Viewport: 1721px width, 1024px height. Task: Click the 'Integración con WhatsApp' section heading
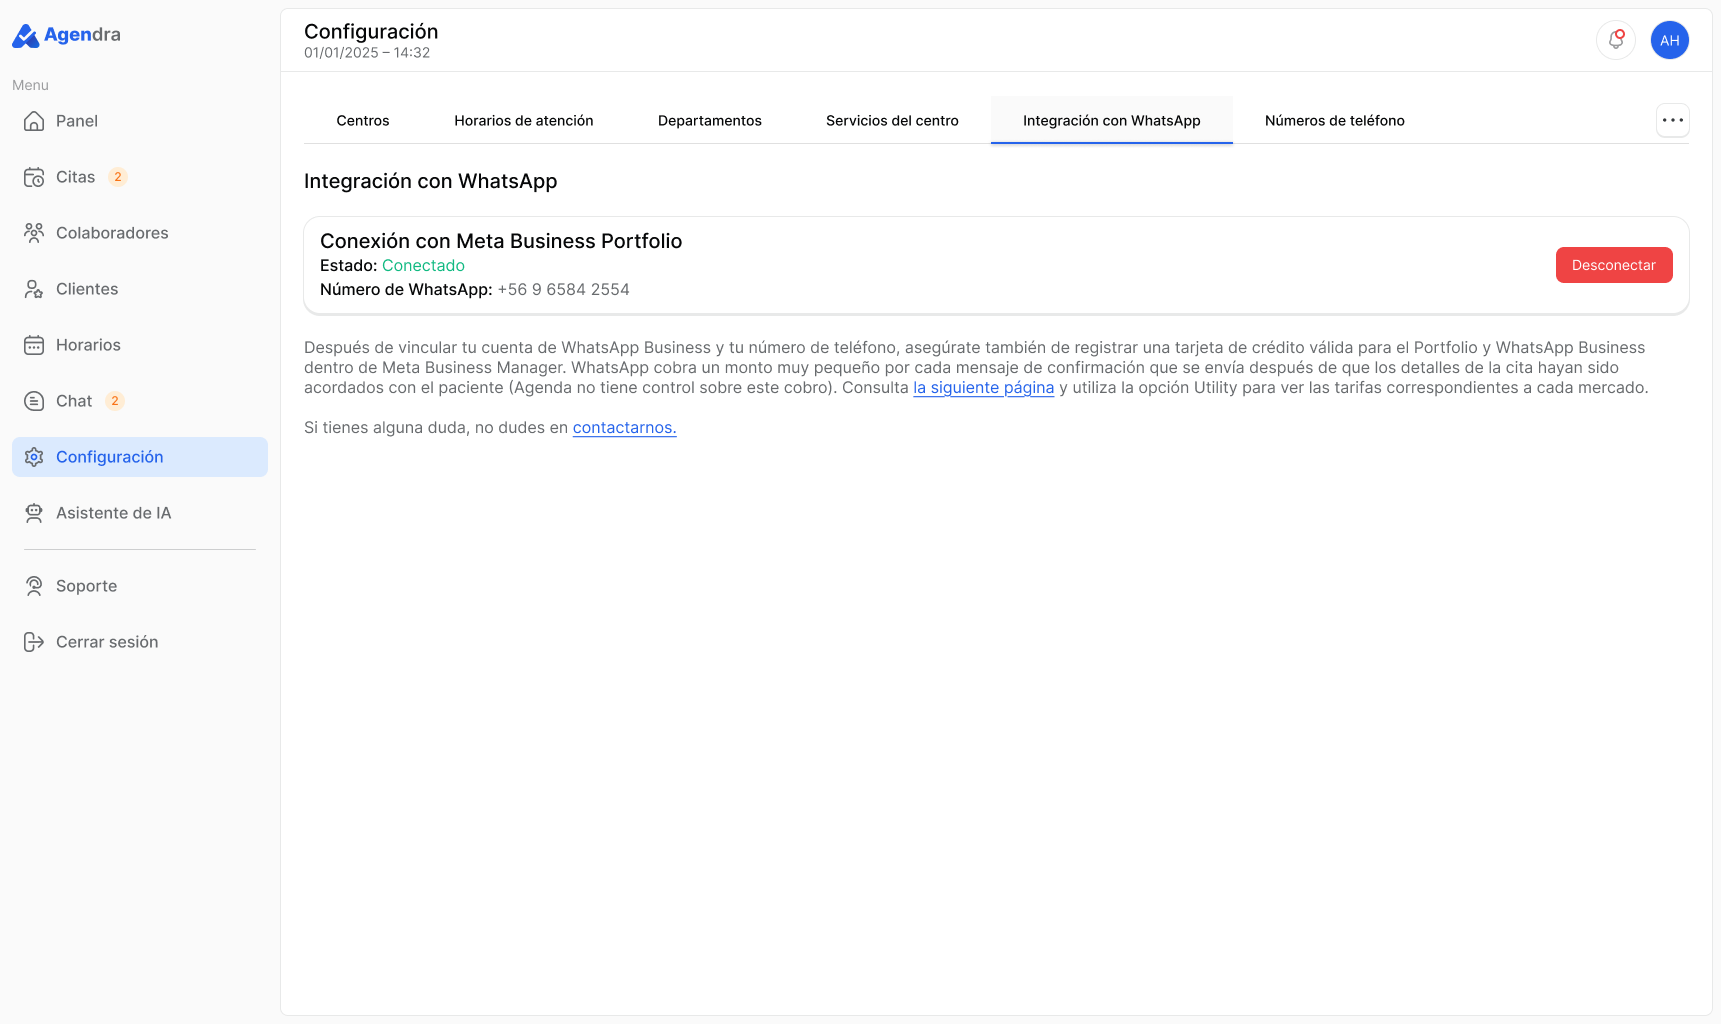click(431, 181)
